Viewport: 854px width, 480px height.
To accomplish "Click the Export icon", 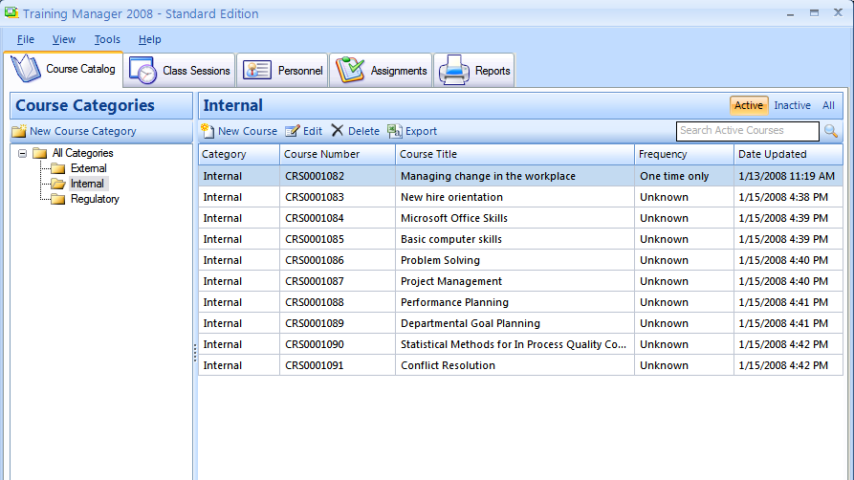I will coord(395,131).
